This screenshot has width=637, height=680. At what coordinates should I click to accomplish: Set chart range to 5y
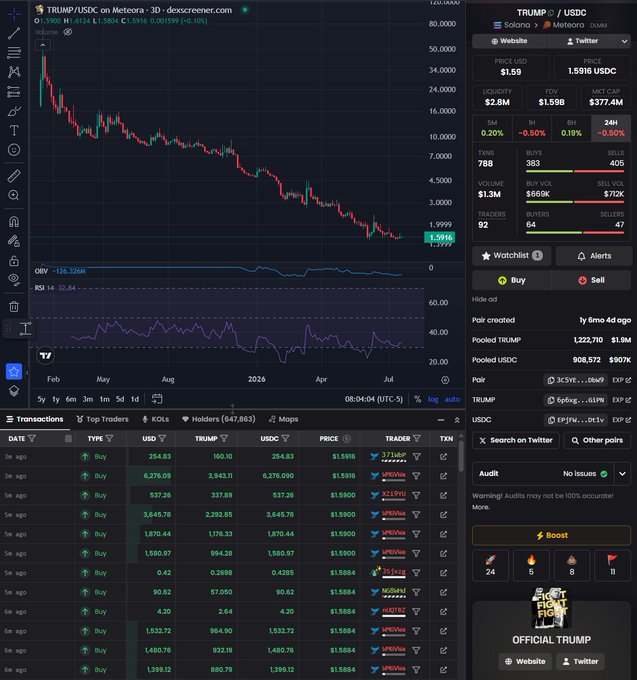tap(41, 399)
